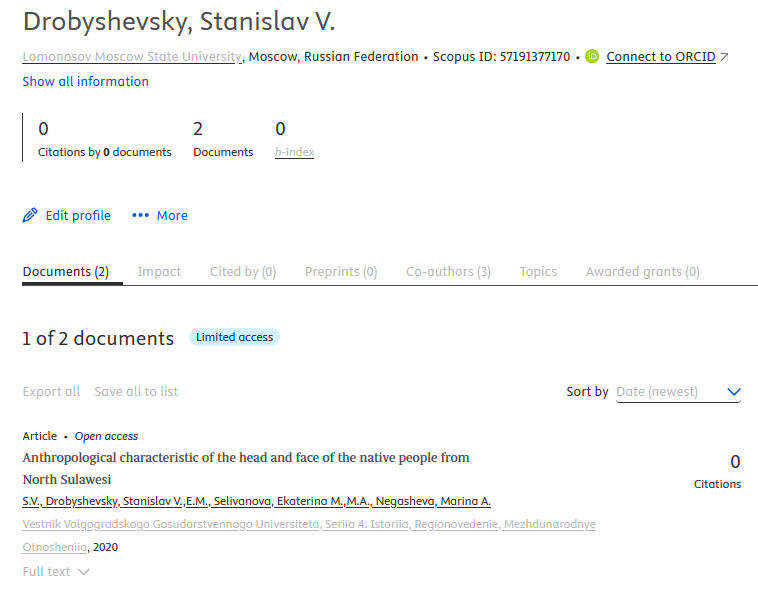The width and height of the screenshot is (758, 597).
Task: Click the three-dots More icon
Action: (141, 216)
